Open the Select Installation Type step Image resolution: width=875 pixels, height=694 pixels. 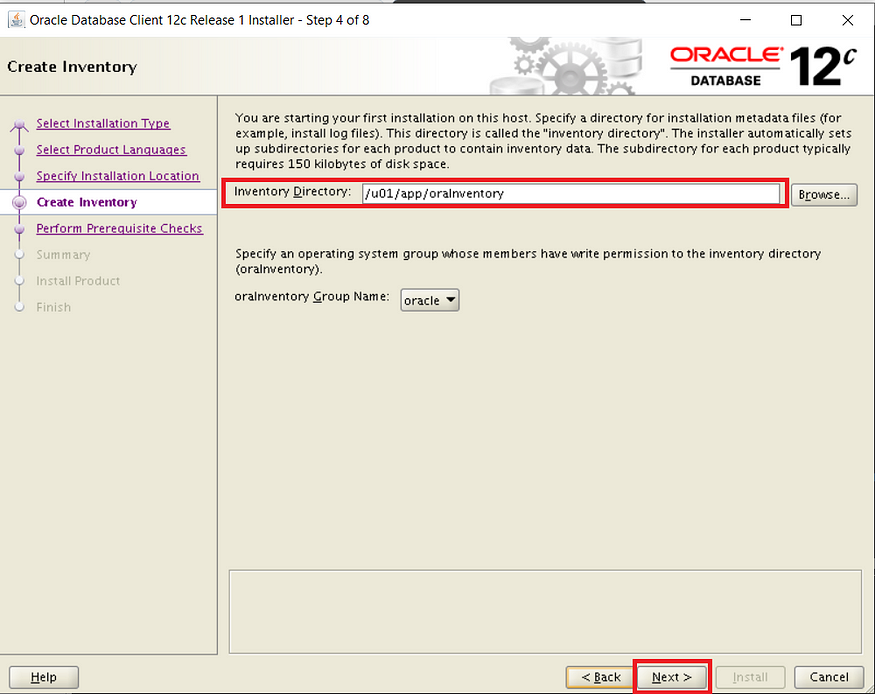(103, 123)
